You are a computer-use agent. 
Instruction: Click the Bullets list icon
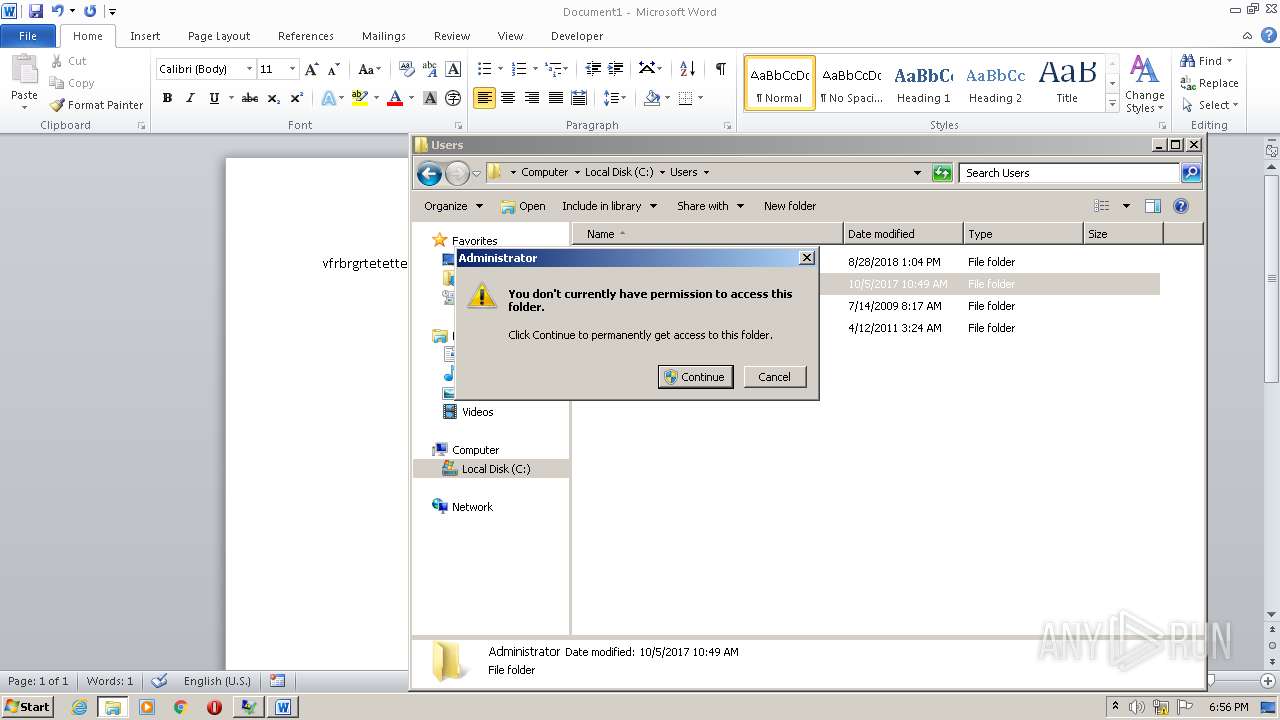[x=485, y=69]
